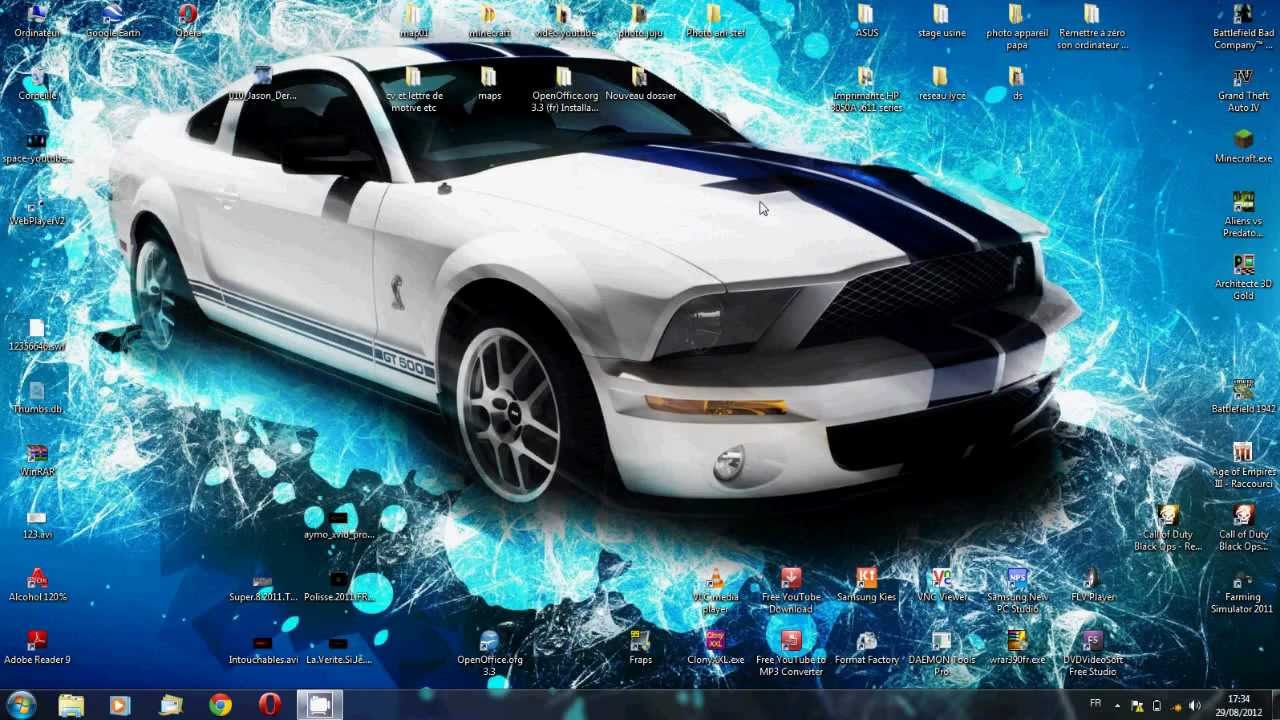Open Opera from the taskbar
This screenshot has width=1280, height=720.
click(x=269, y=705)
